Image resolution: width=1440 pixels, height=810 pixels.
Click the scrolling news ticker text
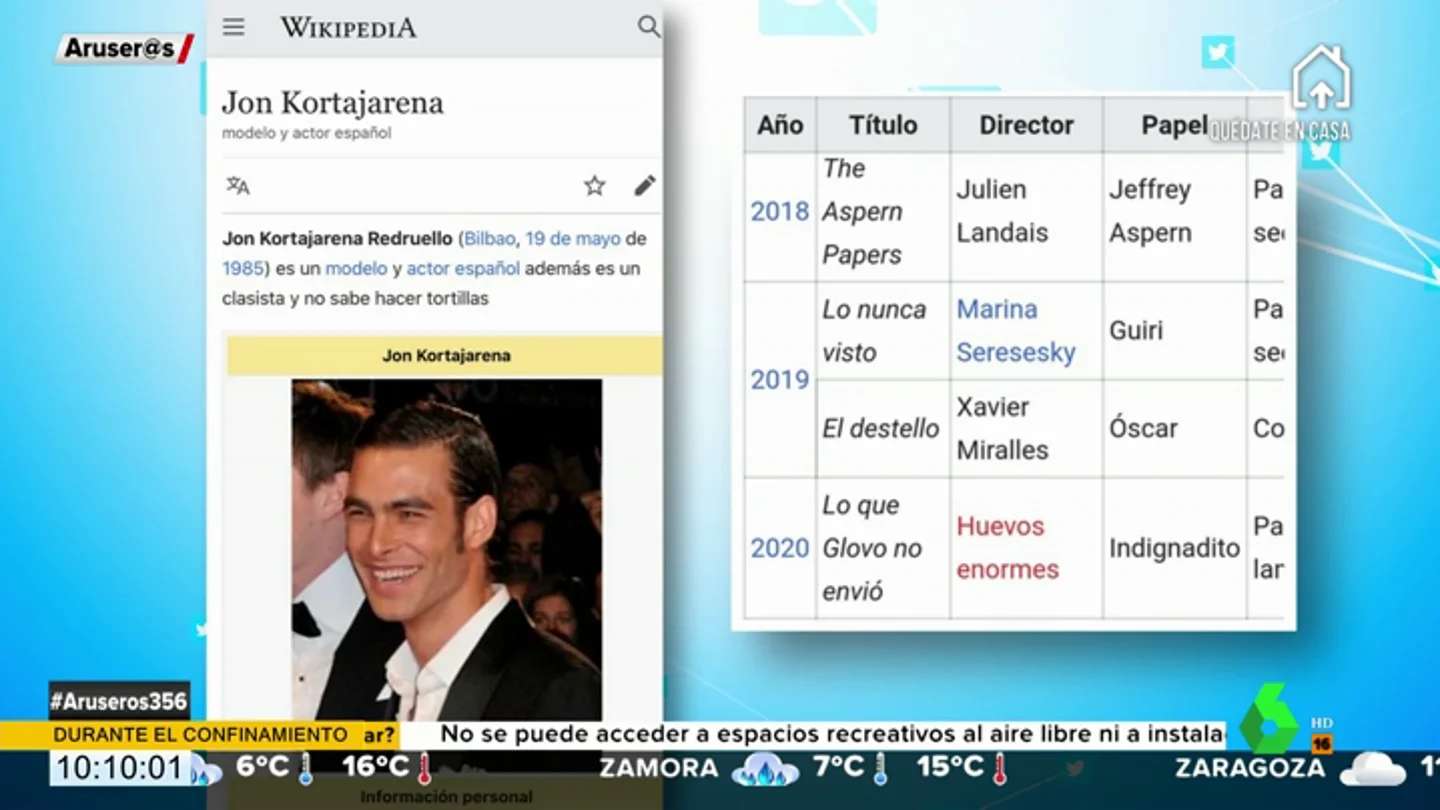(832, 735)
